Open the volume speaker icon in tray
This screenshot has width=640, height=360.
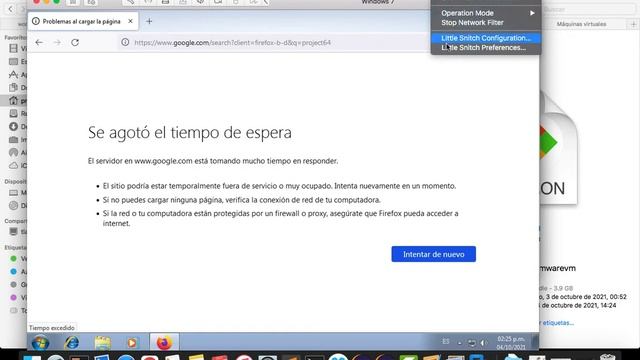point(484,343)
